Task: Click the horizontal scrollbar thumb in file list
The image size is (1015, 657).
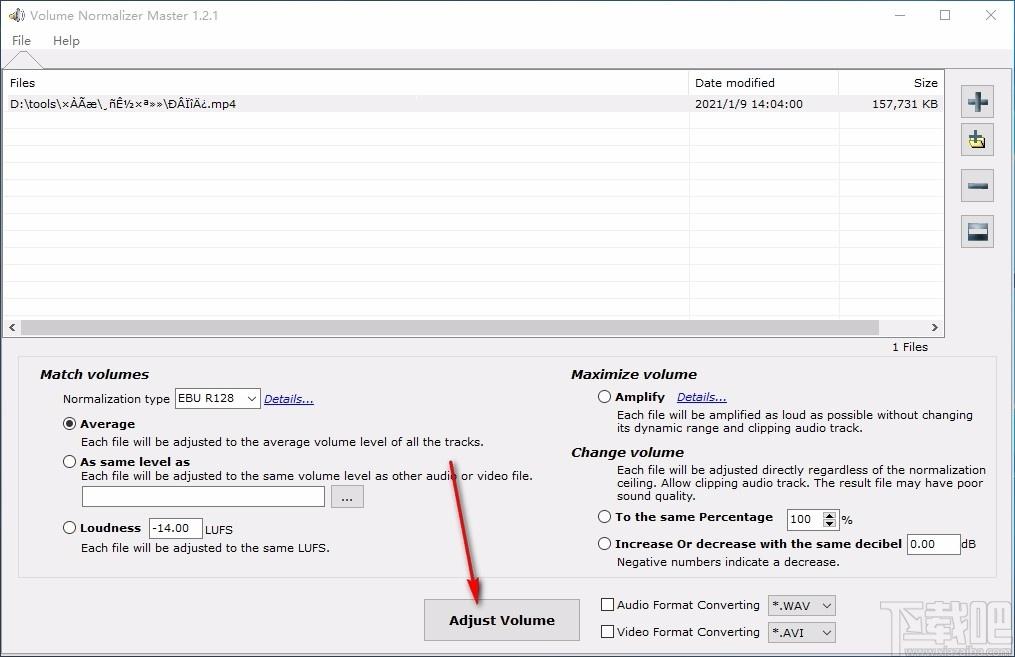Action: point(449,328)
